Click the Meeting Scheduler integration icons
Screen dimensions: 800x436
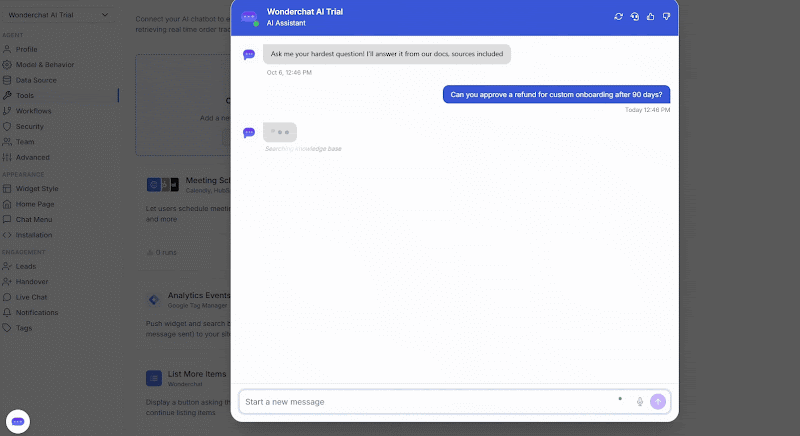[x=163, y=185]
